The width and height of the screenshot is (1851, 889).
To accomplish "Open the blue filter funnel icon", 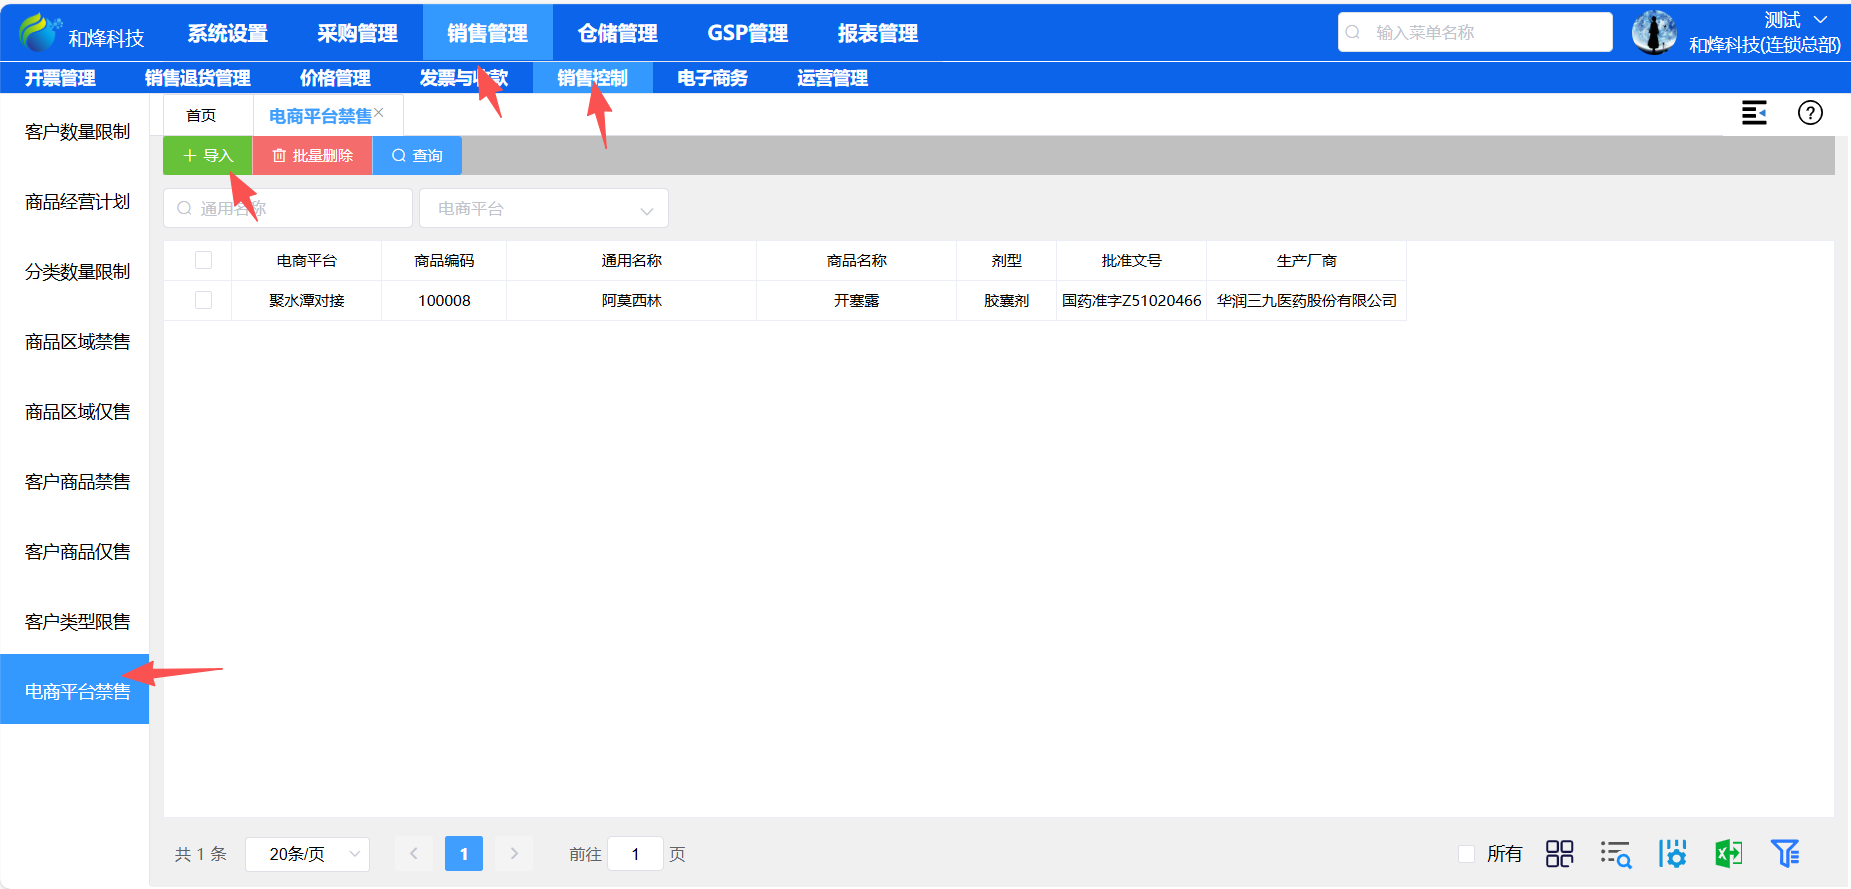I will click(1784, 853).
